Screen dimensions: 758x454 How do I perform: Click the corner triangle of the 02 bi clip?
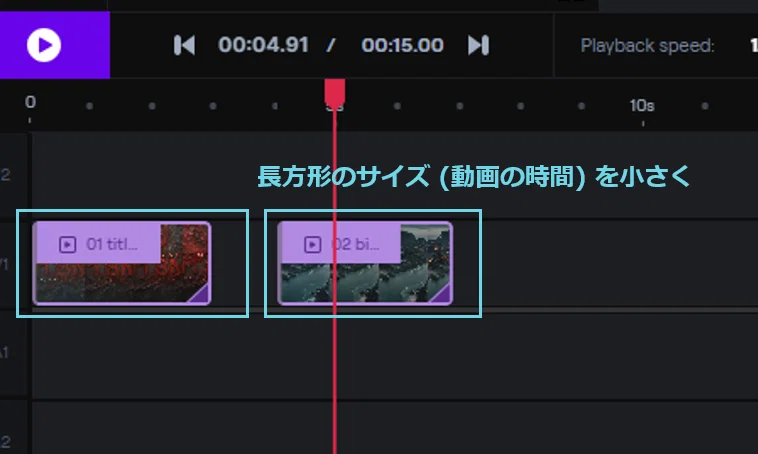pyautogui.click(x=441, y=294)
